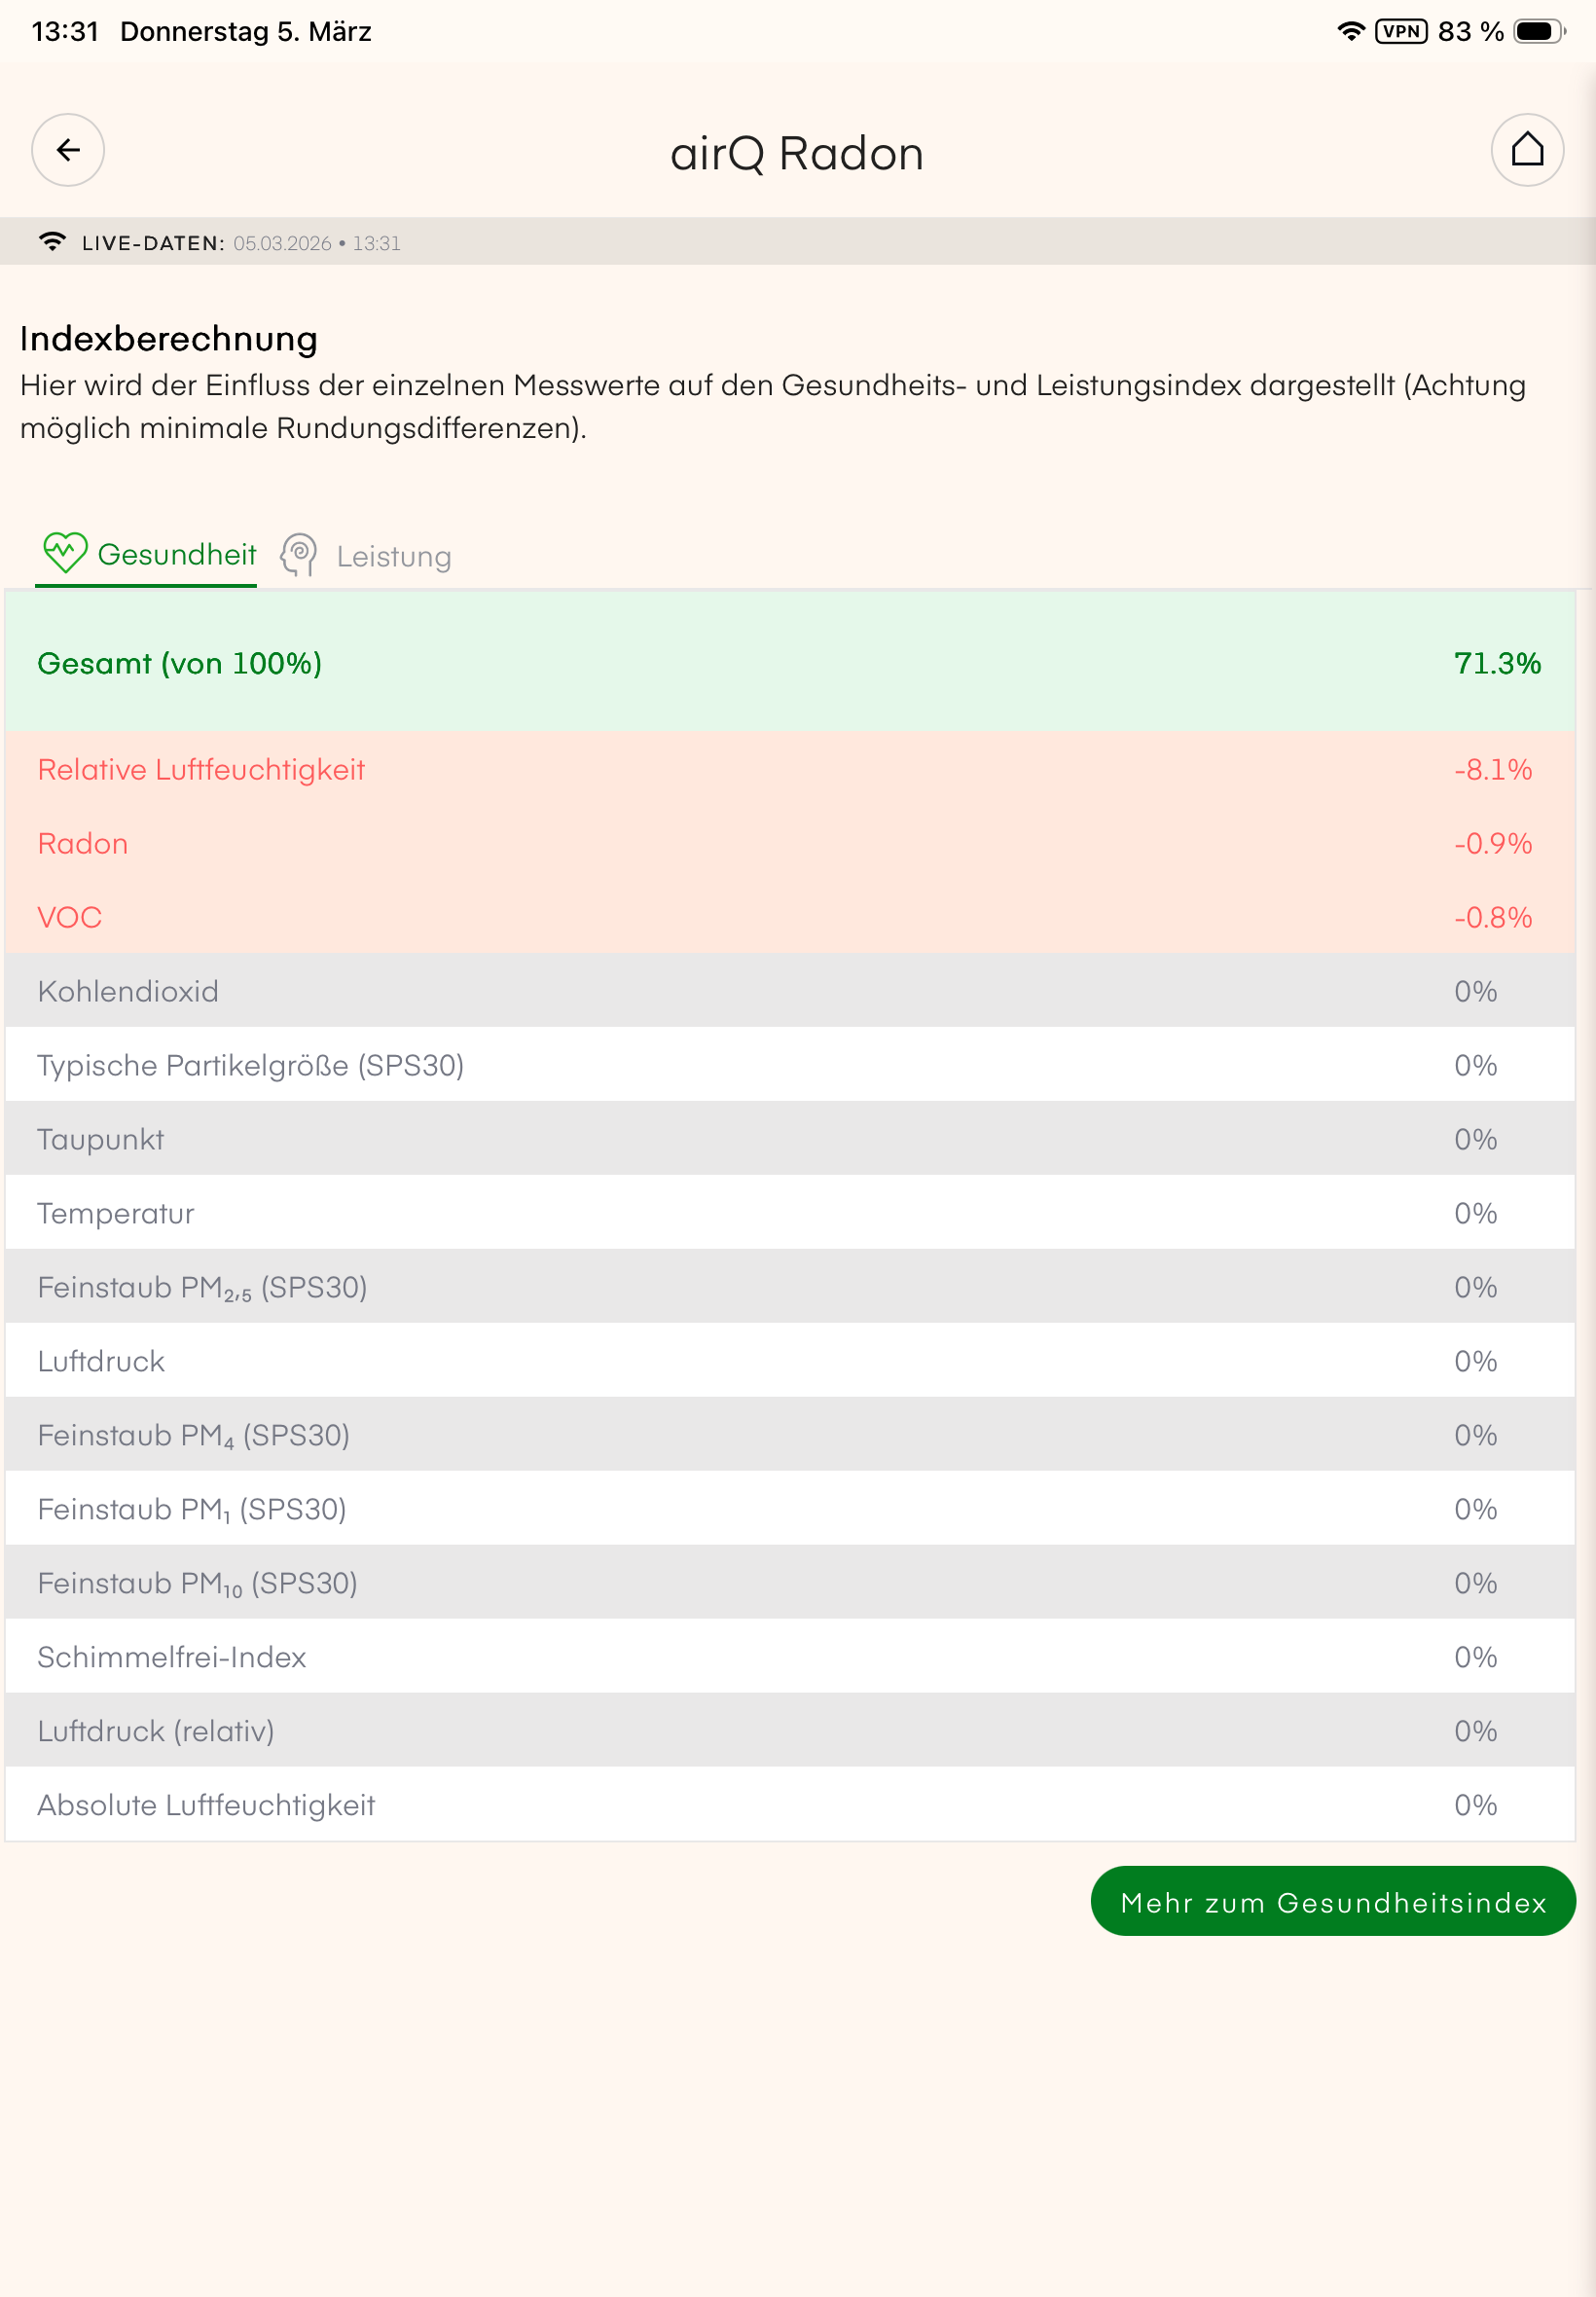Switch to the Leistung tab
This screenshot has height=2297, width=1596.
[393, 556]
